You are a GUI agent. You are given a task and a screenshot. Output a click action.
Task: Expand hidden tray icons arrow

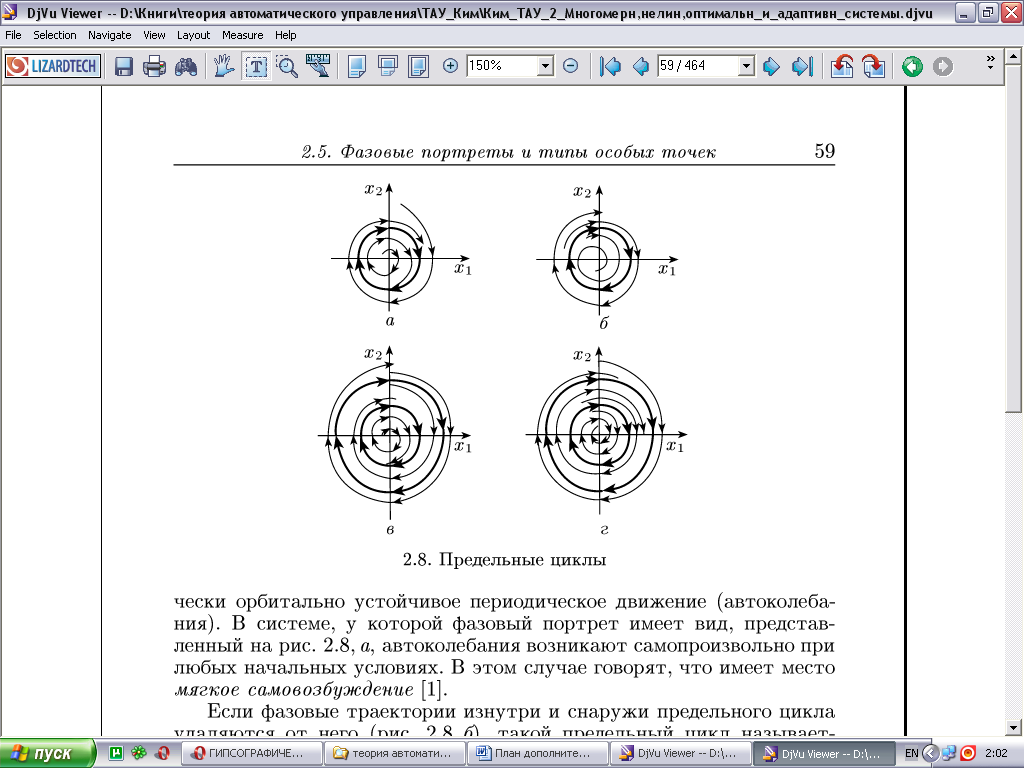pyautogui.click(x=930, y=753)
